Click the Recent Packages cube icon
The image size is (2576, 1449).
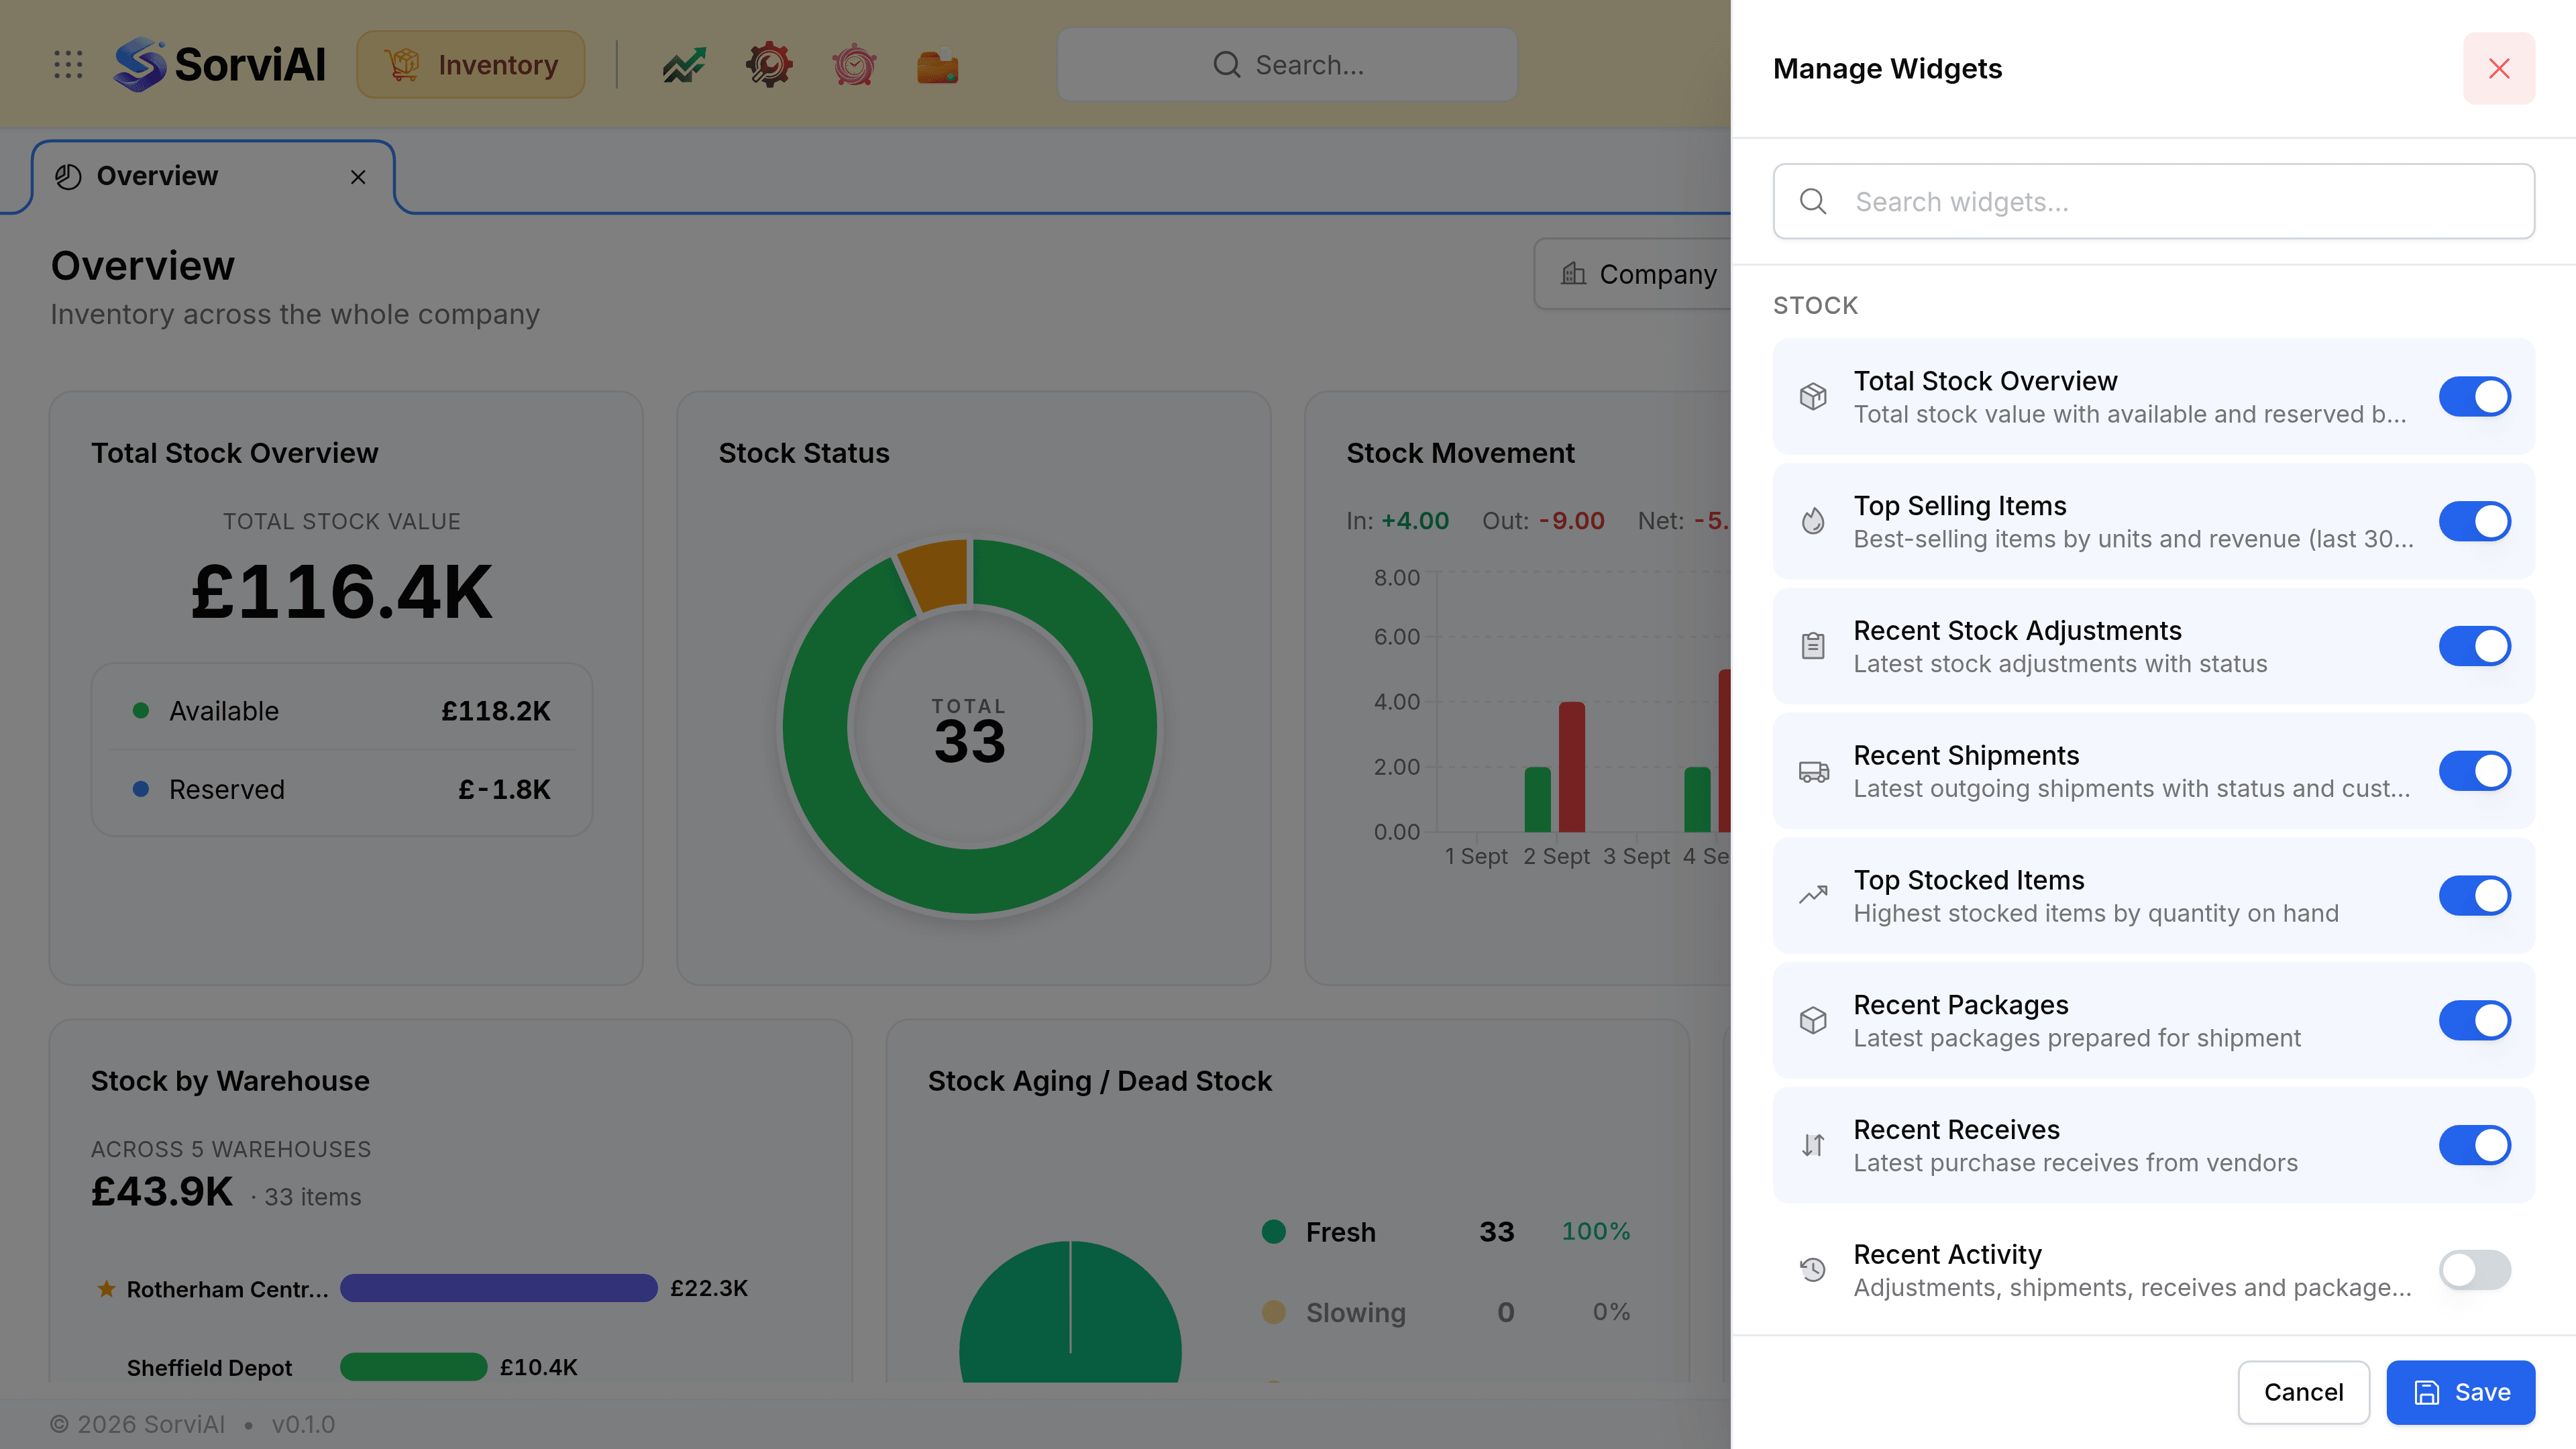coord(1812,1021)
